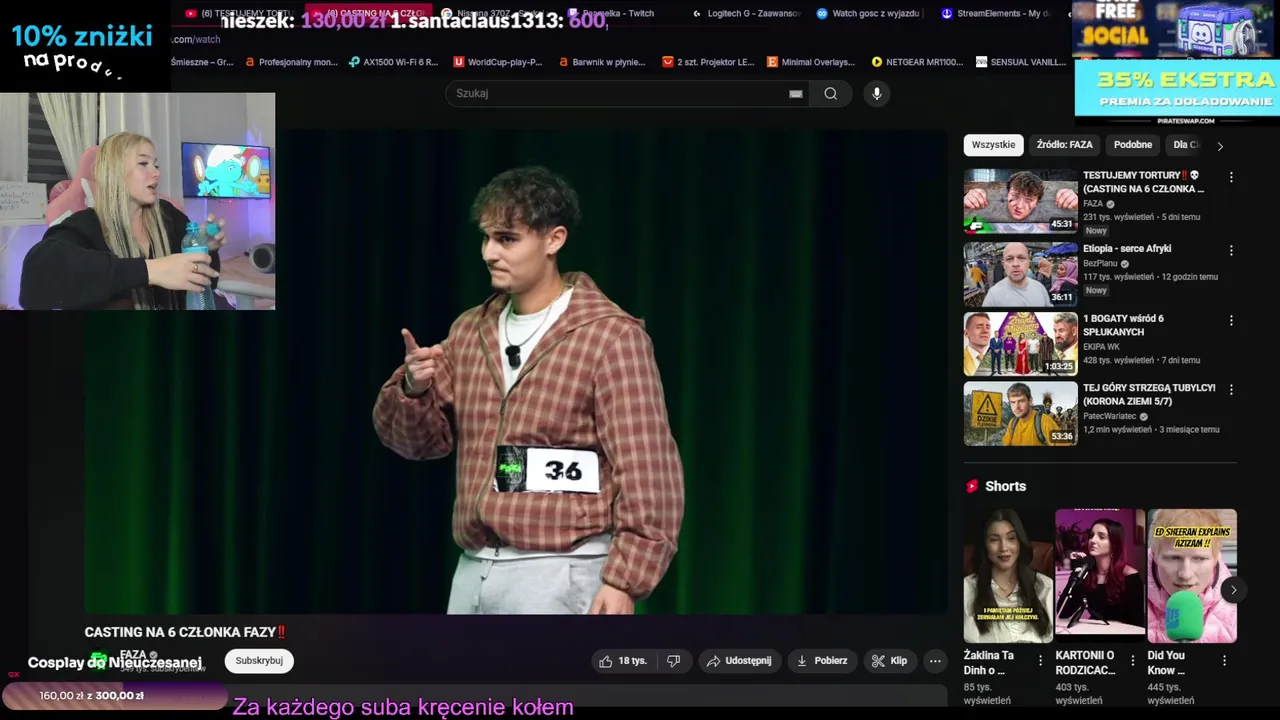Click the video title CASTING NA 6 CZŁONKA FAZY
Screen dimensions: 1280x720
coord(185,632)
